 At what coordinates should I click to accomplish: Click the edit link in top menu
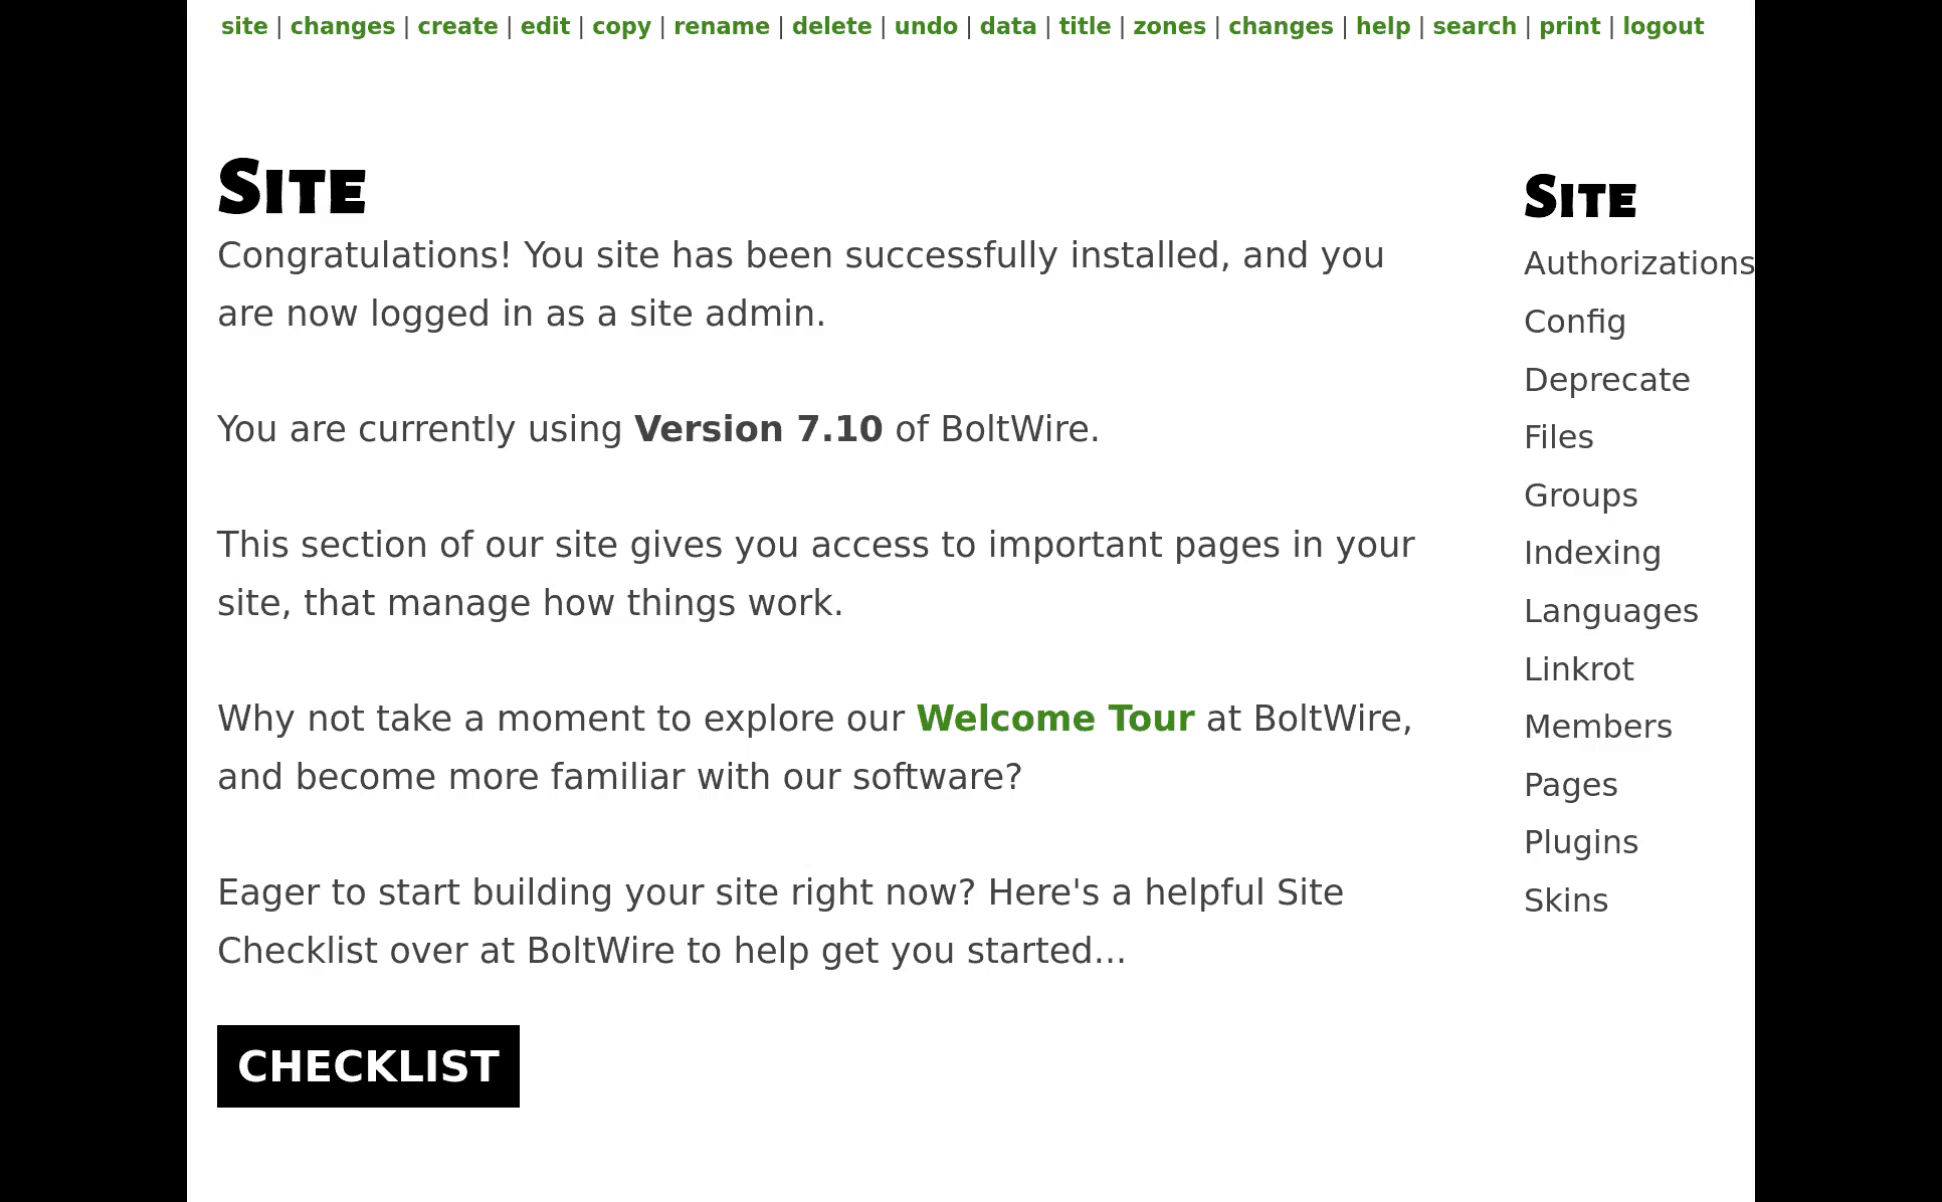point(544,26)
